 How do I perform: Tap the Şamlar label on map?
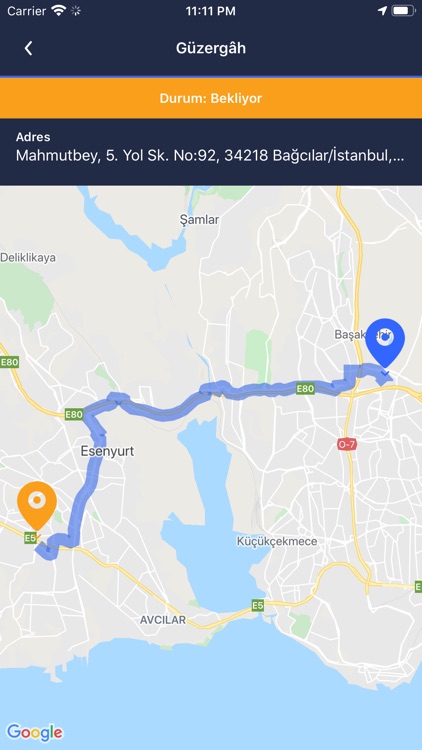pos(199,220)
